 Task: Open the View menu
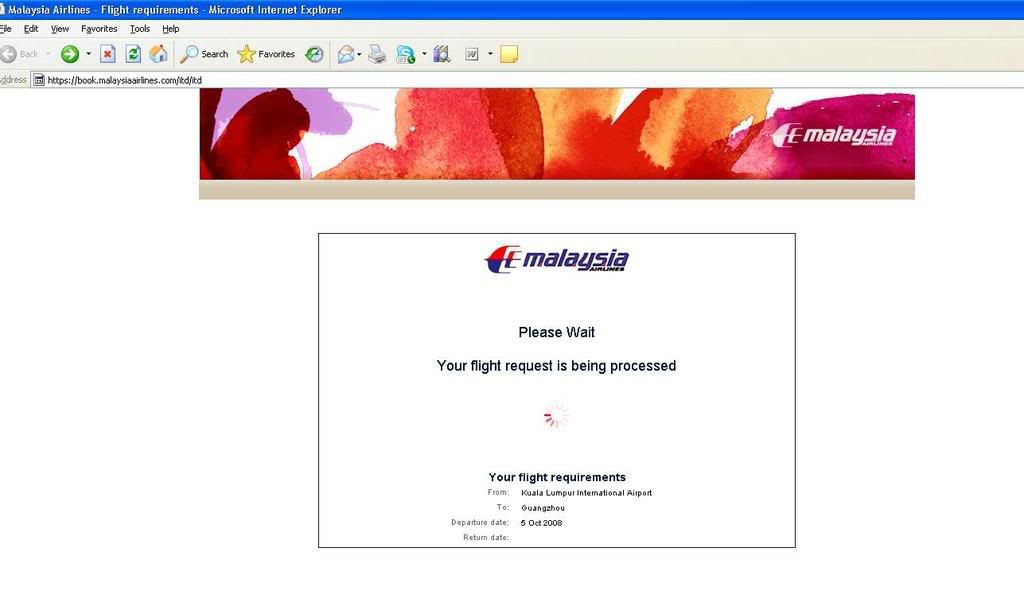[59, 29]
